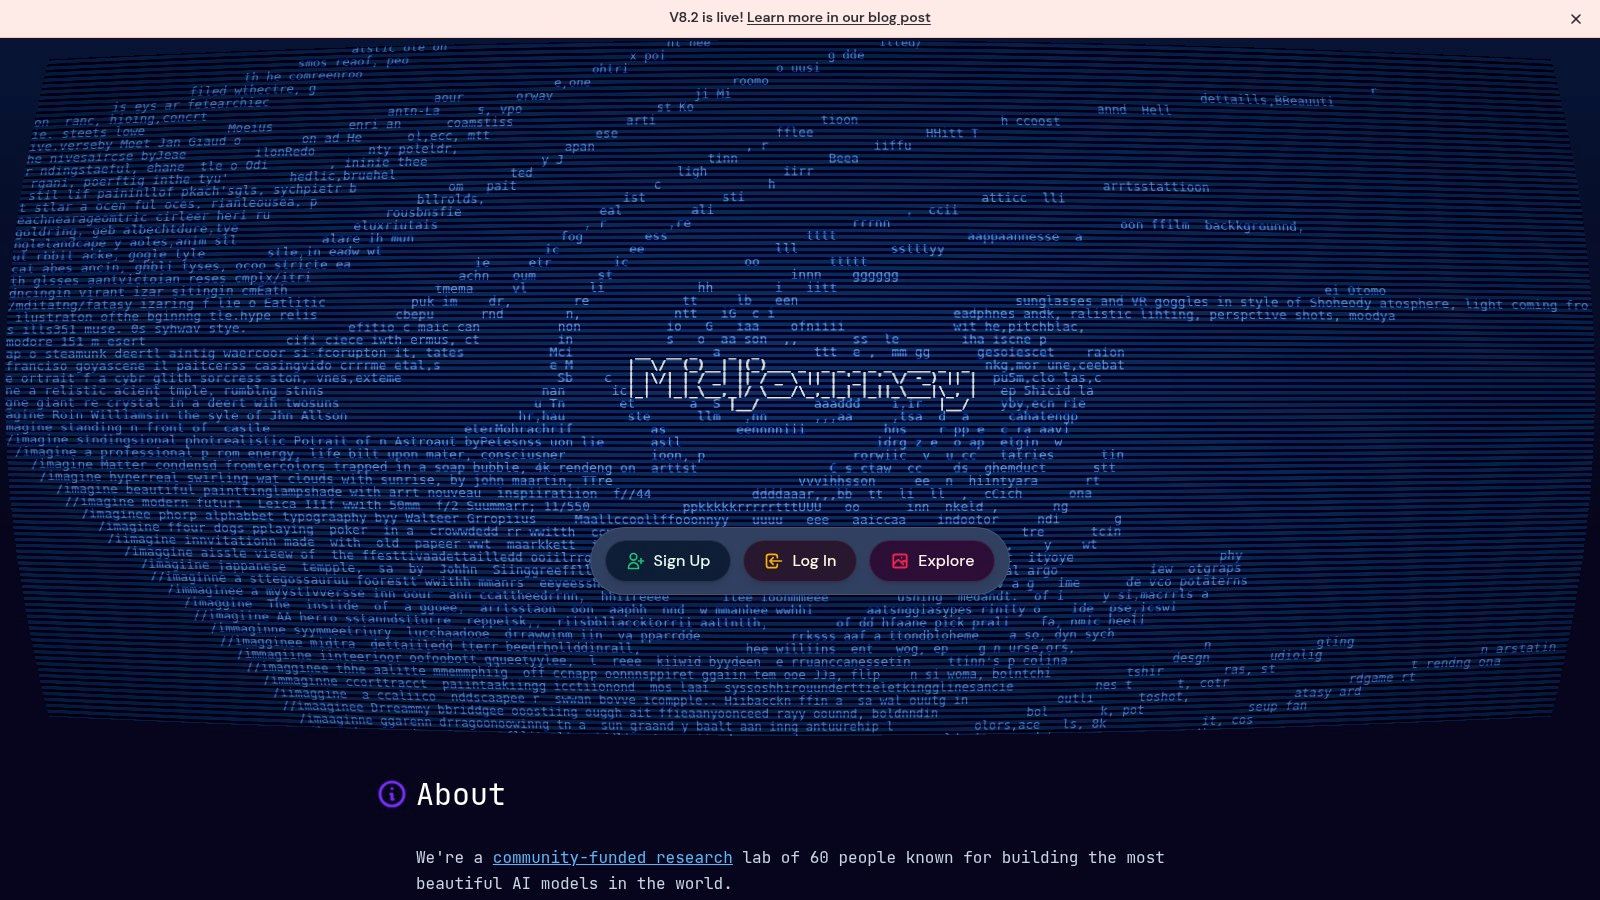Dismiss the V8.2 announcement banner
This screenshot has height=900, width=1600.
1576,19
